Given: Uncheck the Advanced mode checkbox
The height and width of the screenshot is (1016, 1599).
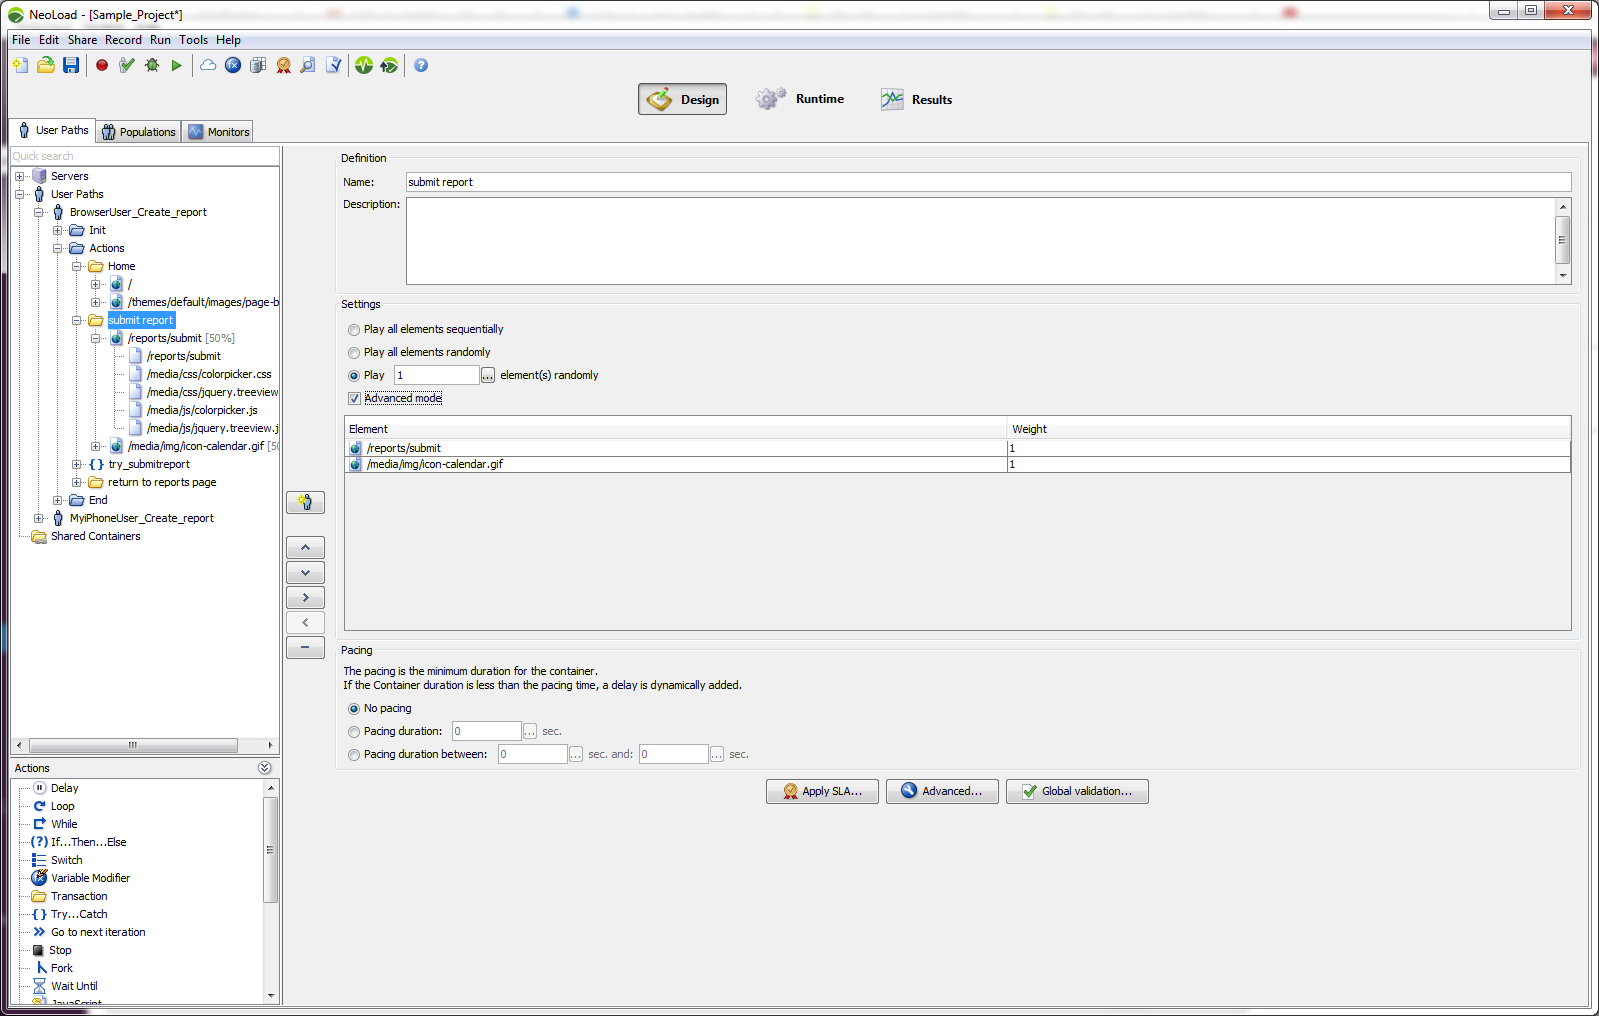Looking at the screenshot, I should point(354,399).
